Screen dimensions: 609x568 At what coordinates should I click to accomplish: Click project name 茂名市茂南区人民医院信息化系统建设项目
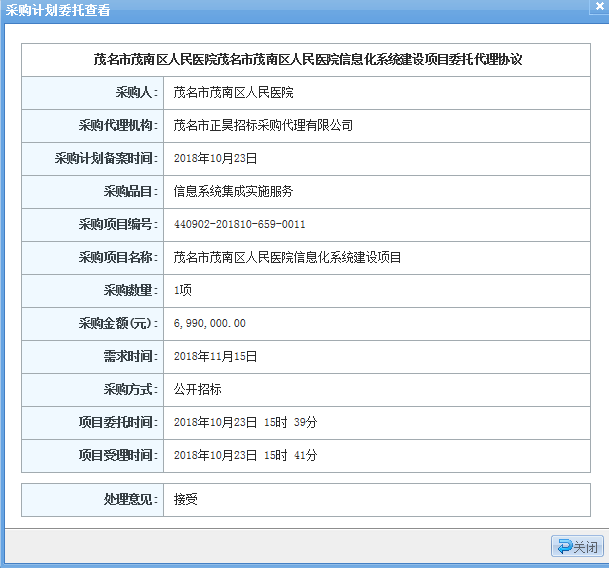pyautogui.click(x=287, y=257)
